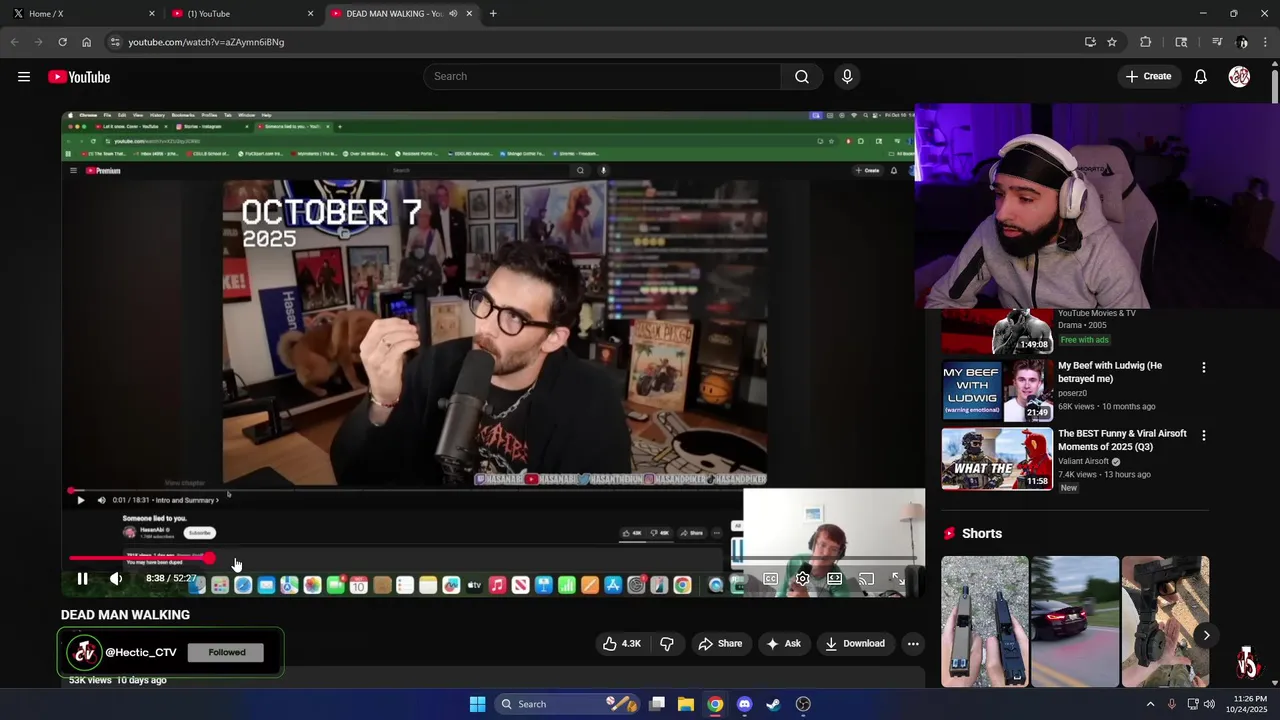Seek on the red video progress bar
1280x720 pixels.
pyautogui.click(x=492, y=558)
